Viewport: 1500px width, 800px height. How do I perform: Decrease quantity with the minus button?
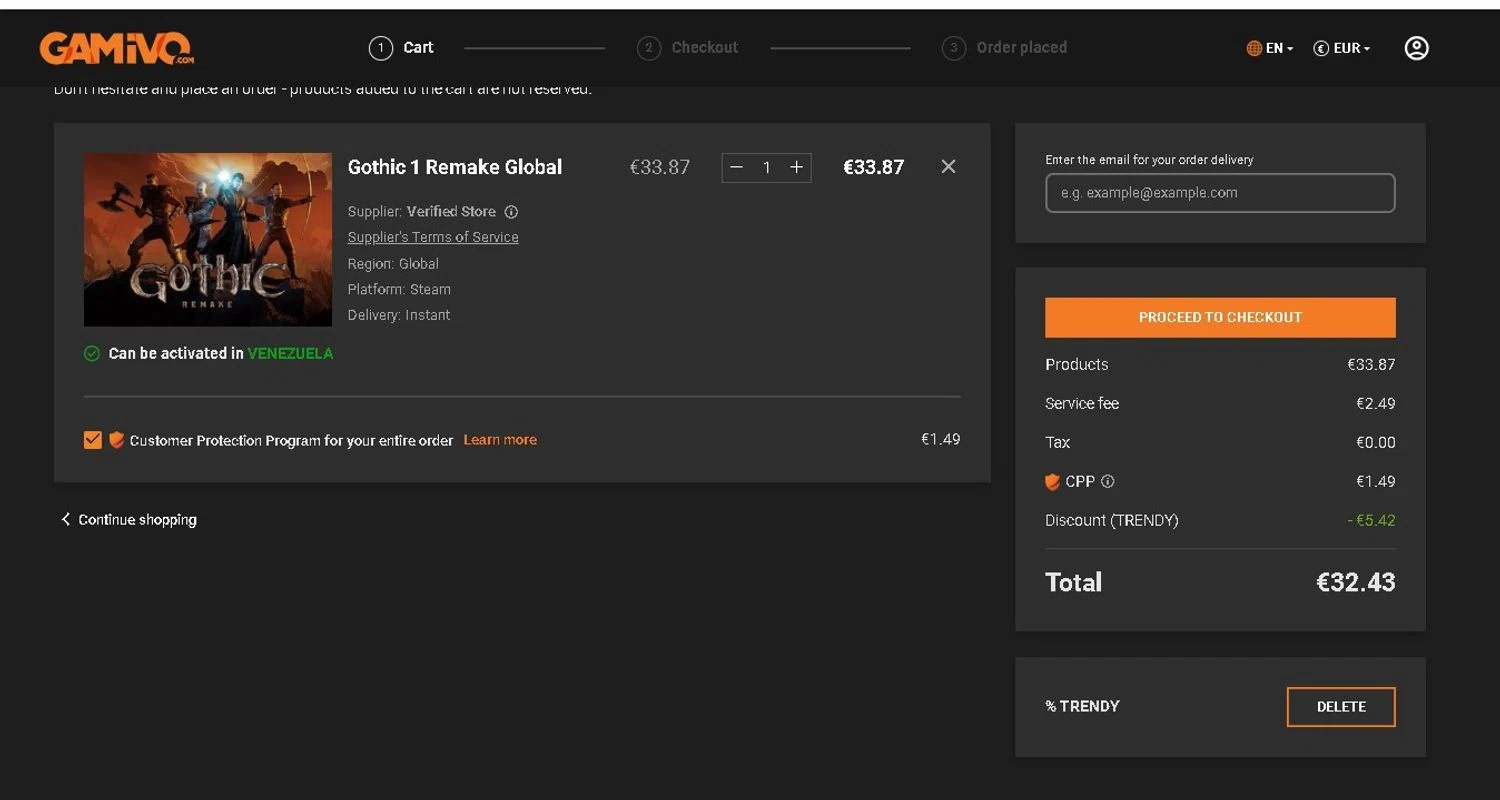(737, 168)
